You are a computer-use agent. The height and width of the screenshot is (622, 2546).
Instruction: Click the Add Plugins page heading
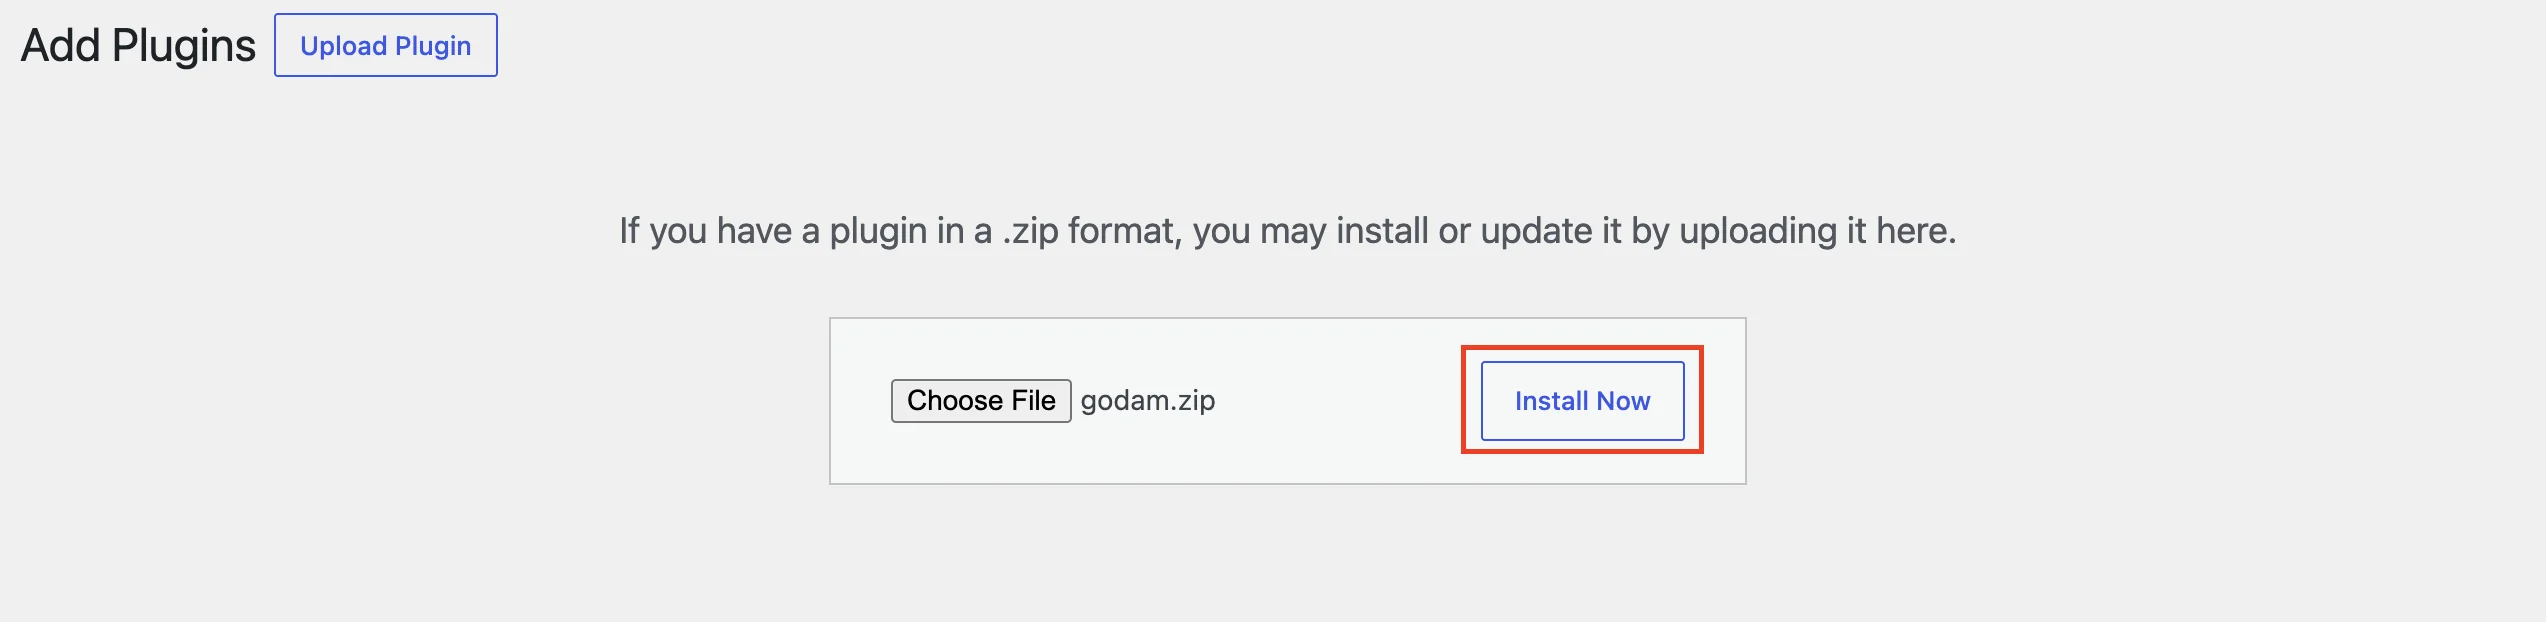138,45
